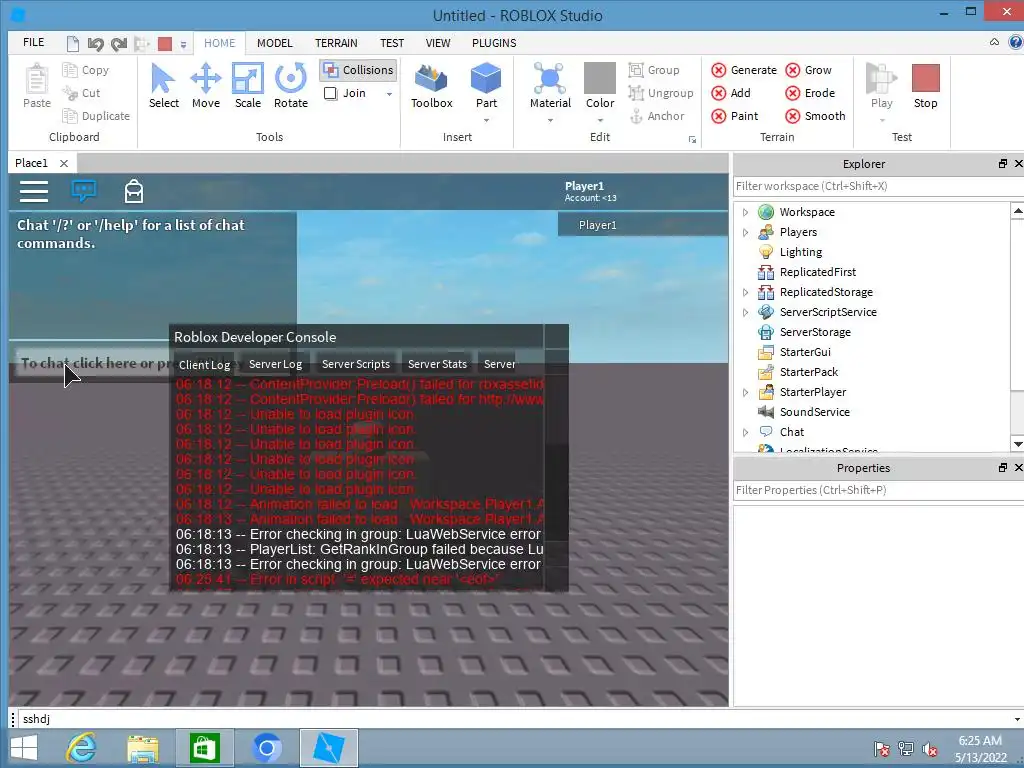Switch to the TERRAIN ribbon tab
Image resolution: width=1024 pixels, height=768 pixels.
click(336, 43)
